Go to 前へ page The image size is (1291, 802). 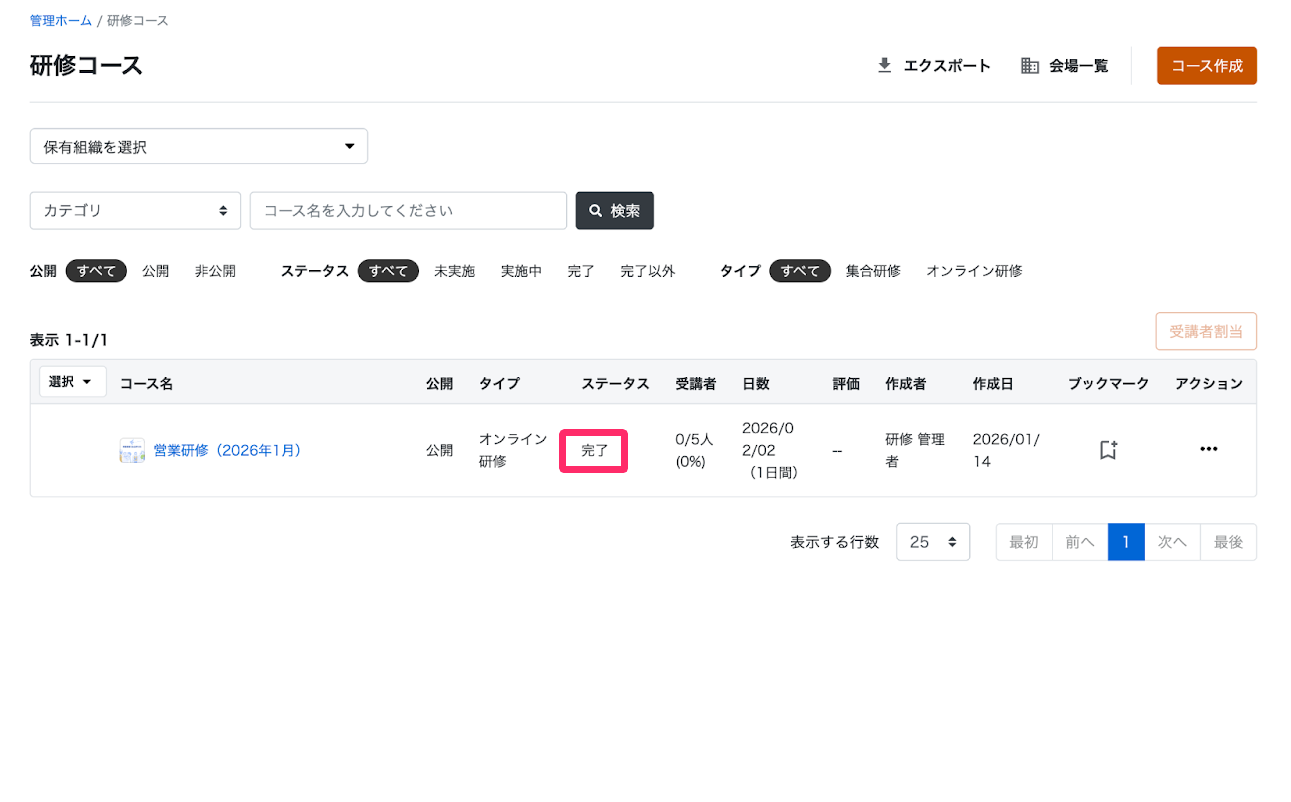(1080, 542)
